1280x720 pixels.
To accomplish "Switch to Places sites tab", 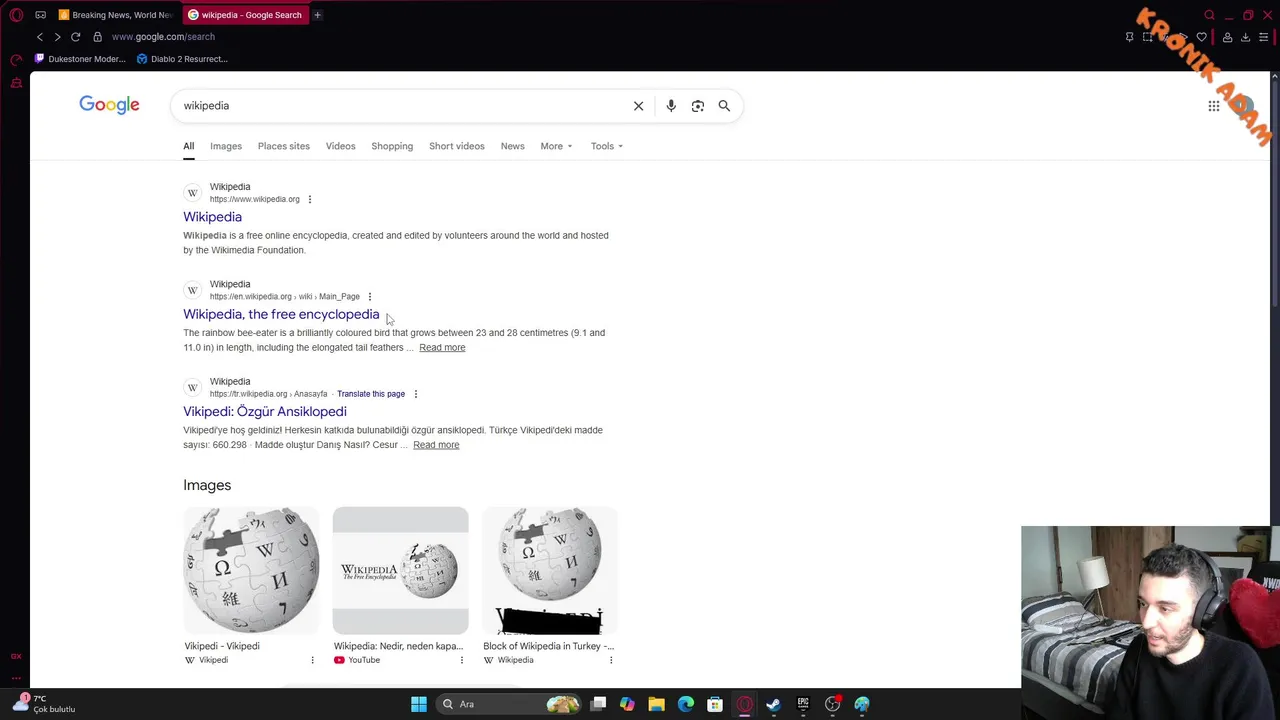I will pos(284,146).
